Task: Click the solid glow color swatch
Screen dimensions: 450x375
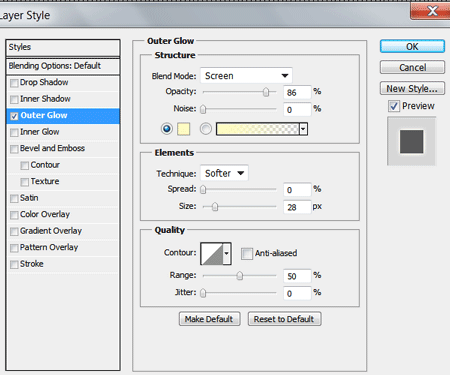Action: click(x=184, y=129)
